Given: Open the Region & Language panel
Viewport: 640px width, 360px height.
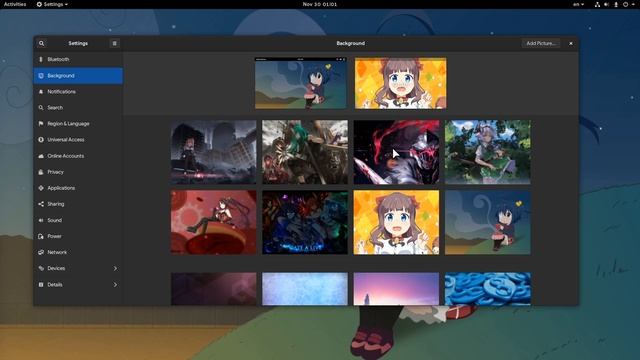Looking at the screenshot, I should pyautogui.click(x=78, y=124).
